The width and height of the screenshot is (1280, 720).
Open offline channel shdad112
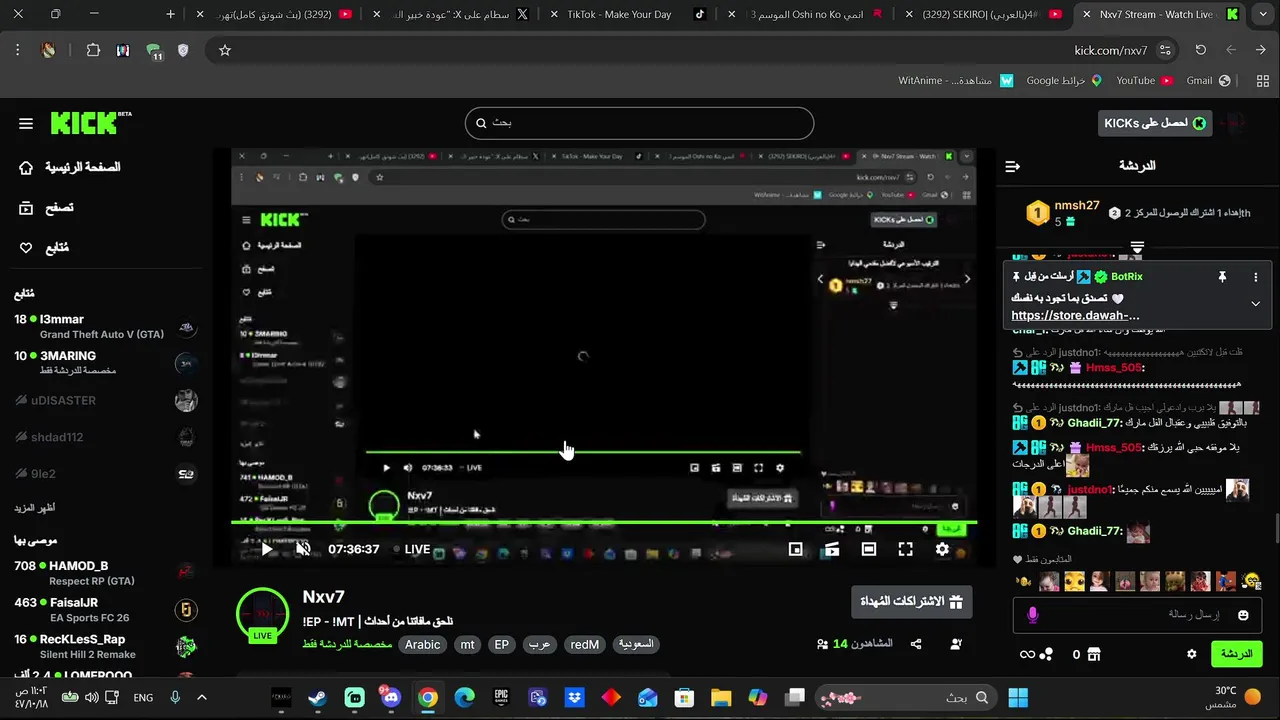tap(105, 437)
